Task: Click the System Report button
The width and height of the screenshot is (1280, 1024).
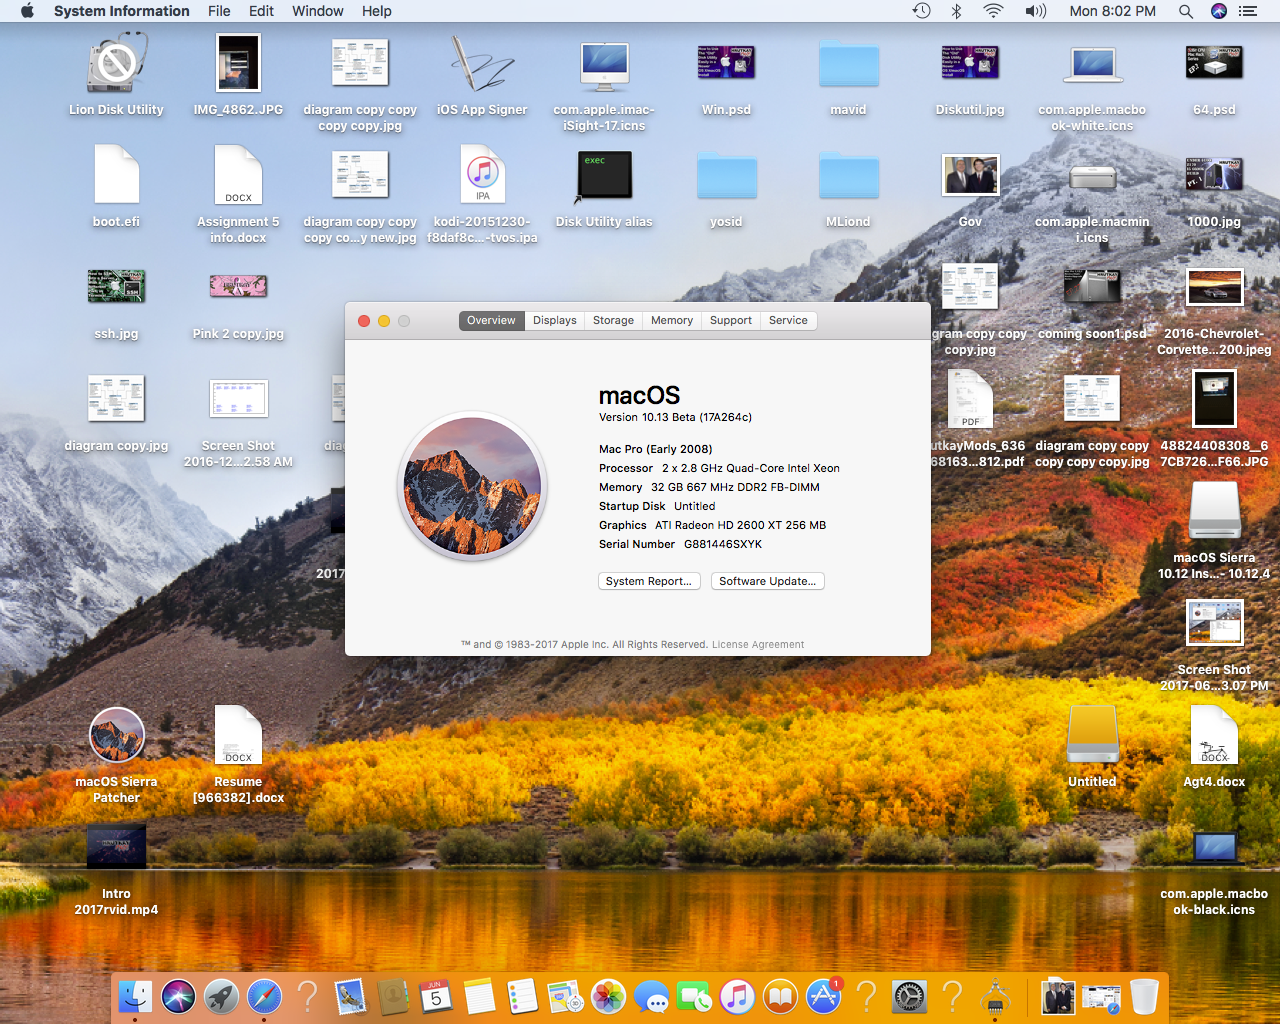Action: pos(648,581)
